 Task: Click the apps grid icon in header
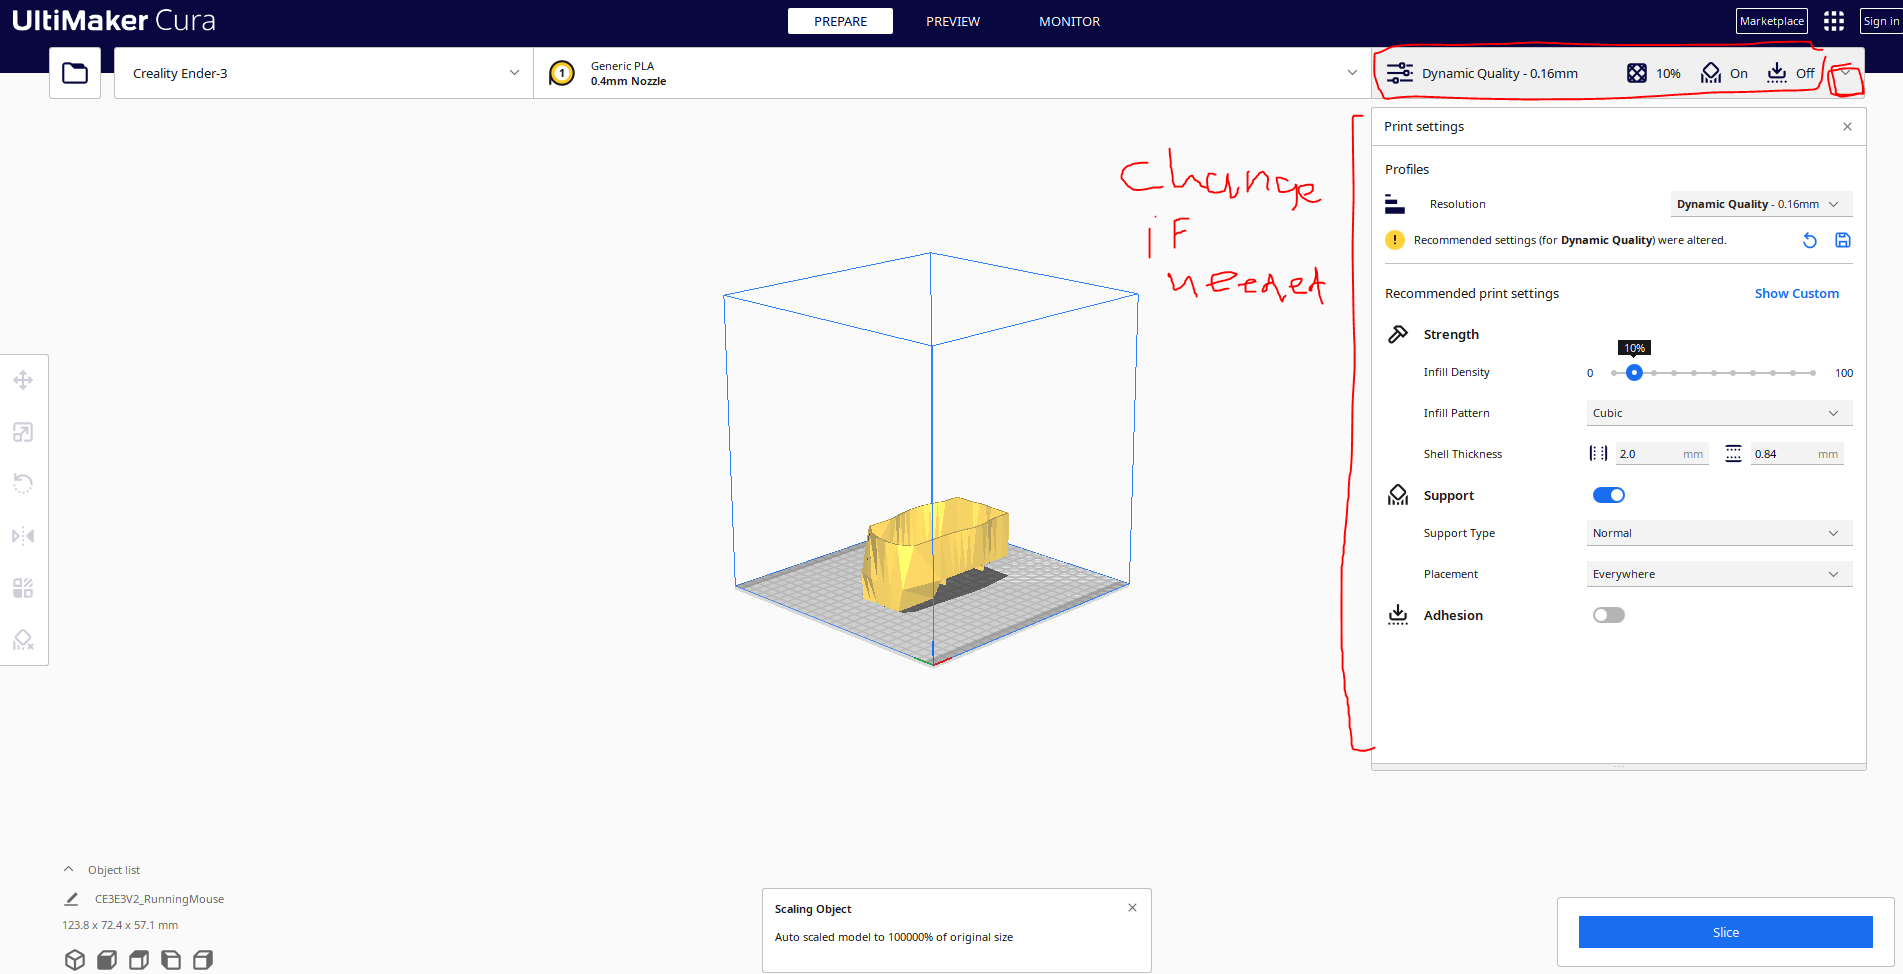click(x=1834, y=21)
